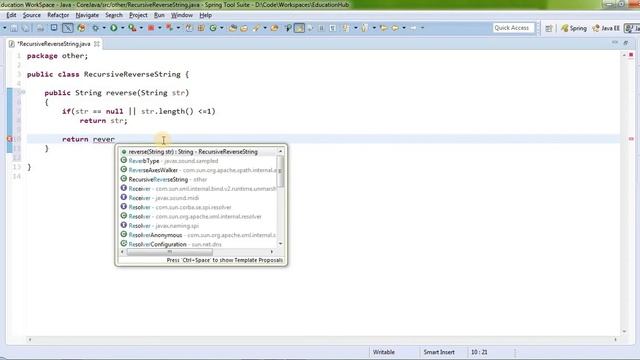Click the green Run button icon

pyautogui.click(x=113, y=28)
